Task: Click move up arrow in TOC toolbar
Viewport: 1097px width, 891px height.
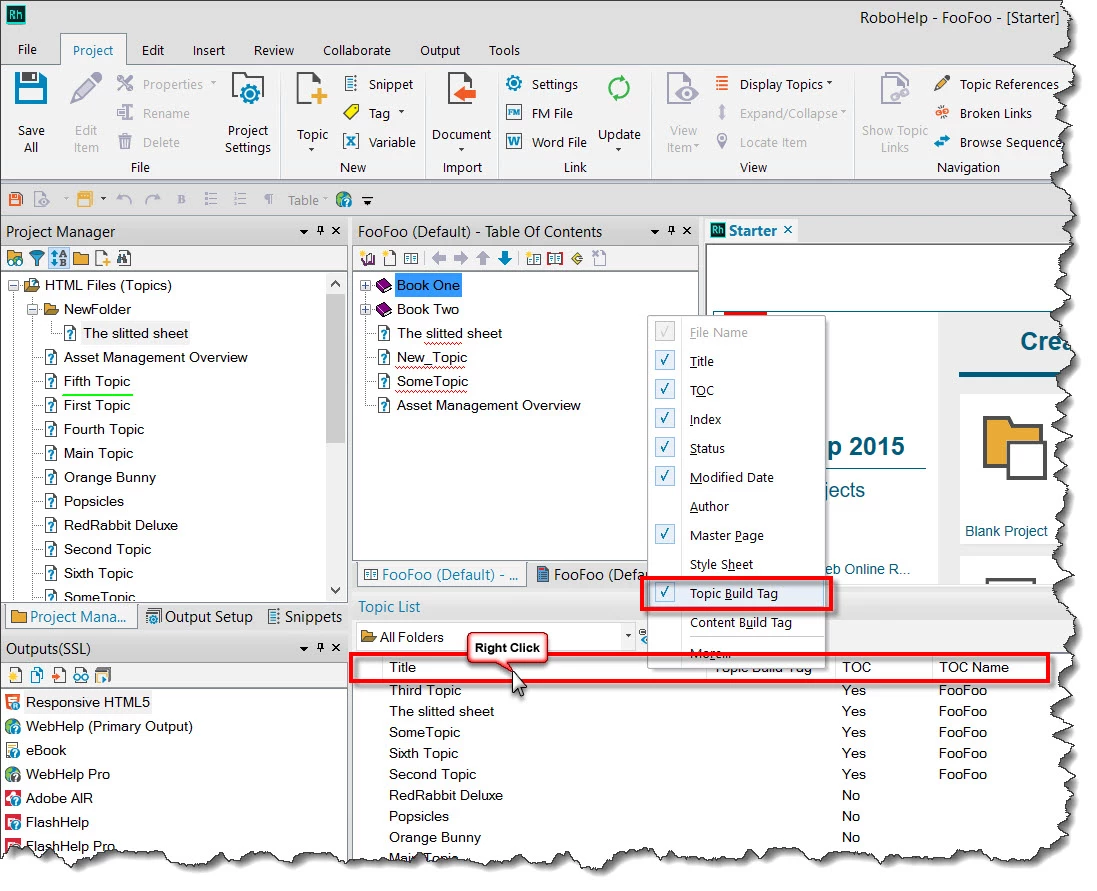Action: point(483,259)
